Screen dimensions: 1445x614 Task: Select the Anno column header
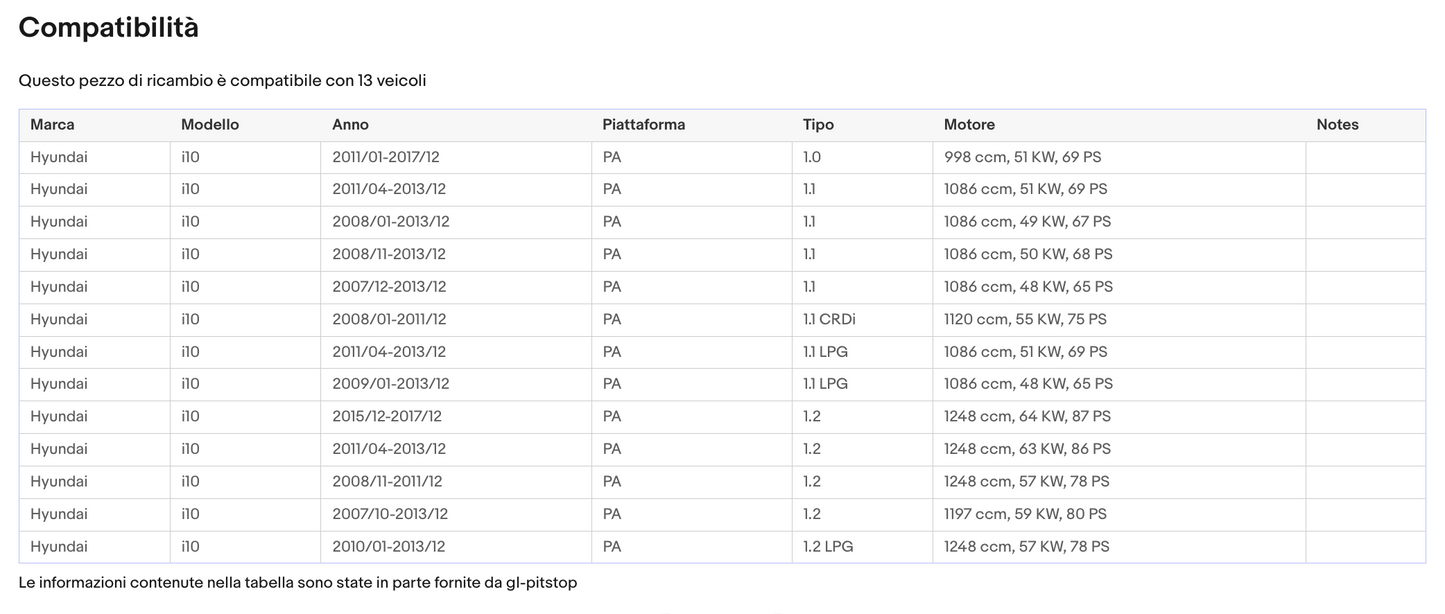pyautogui.click(x=350, y=125)
